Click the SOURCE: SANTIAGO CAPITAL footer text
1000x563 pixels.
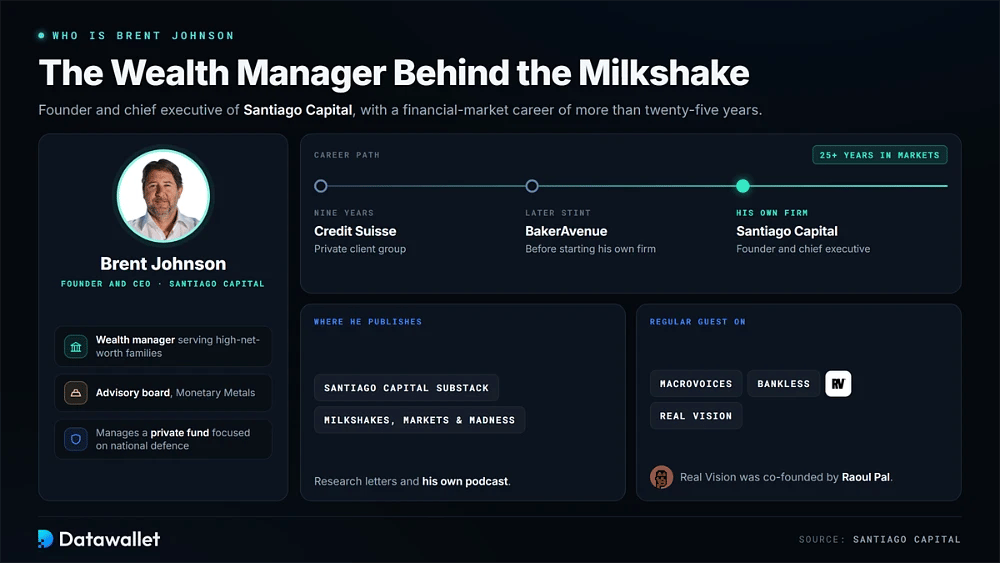[879, 539]
